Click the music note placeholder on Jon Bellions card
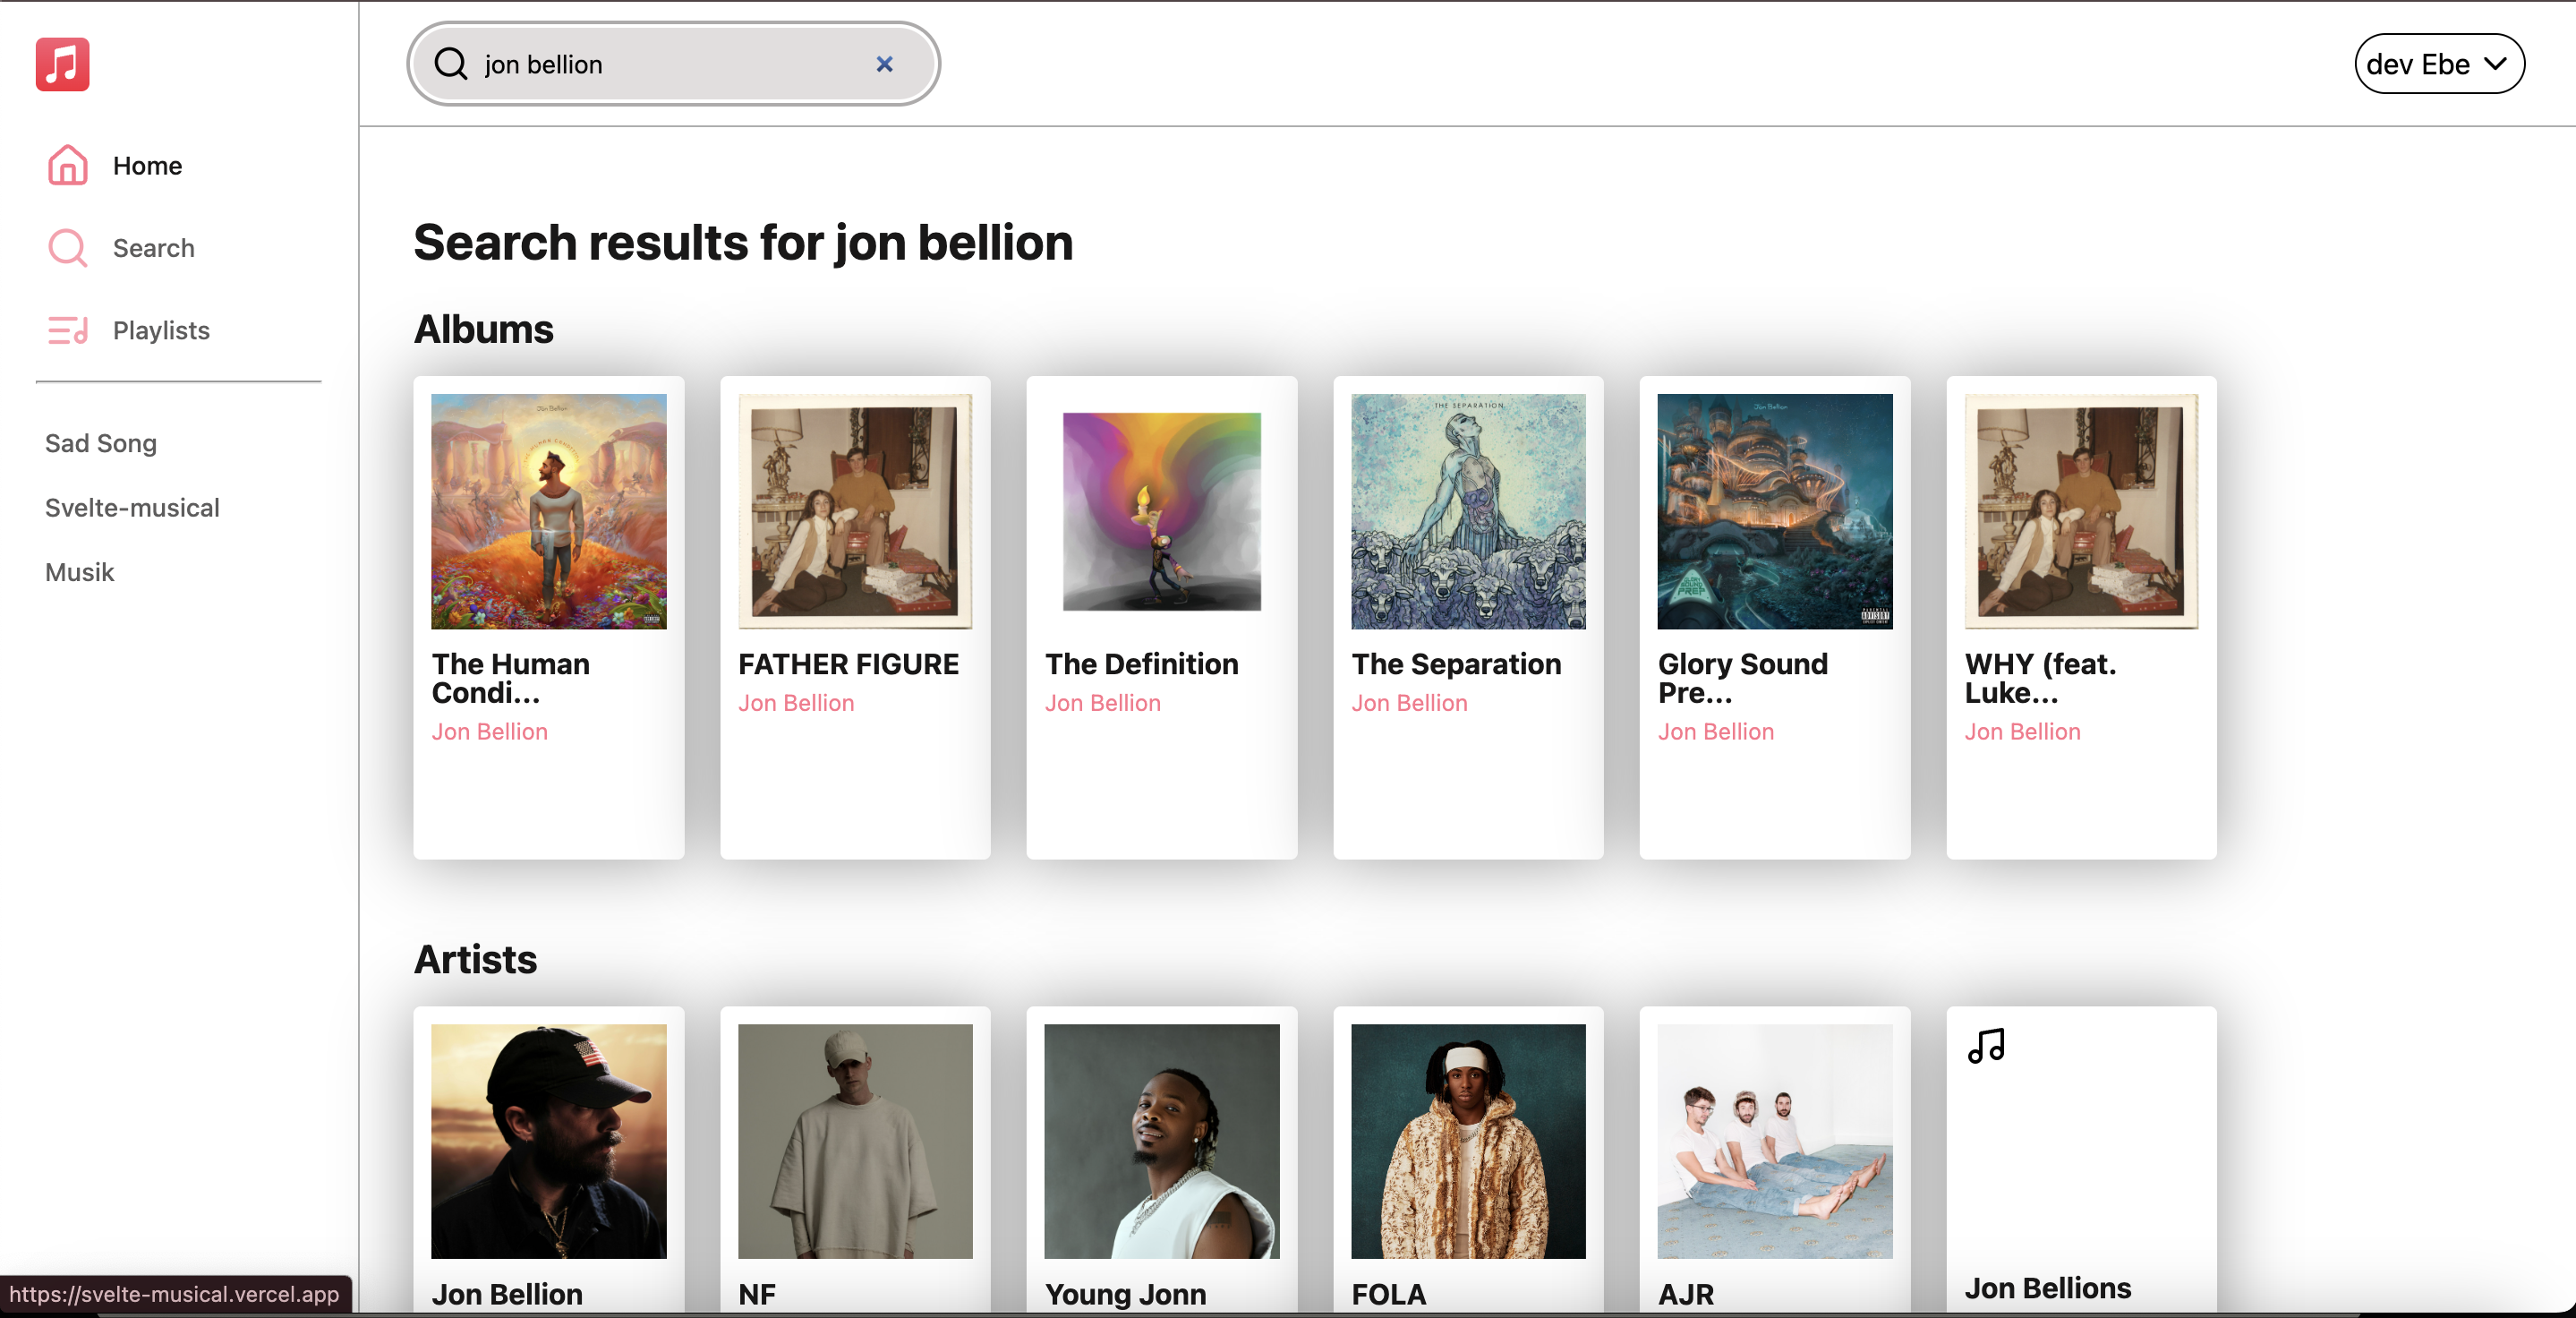The width and height of the screenshot is (2576, 1318). point(1986,1046)
